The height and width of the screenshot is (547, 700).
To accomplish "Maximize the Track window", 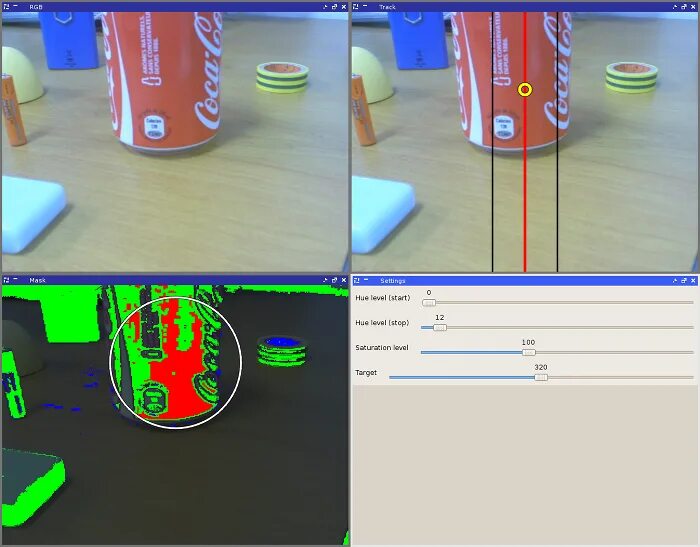I will 684,7.
